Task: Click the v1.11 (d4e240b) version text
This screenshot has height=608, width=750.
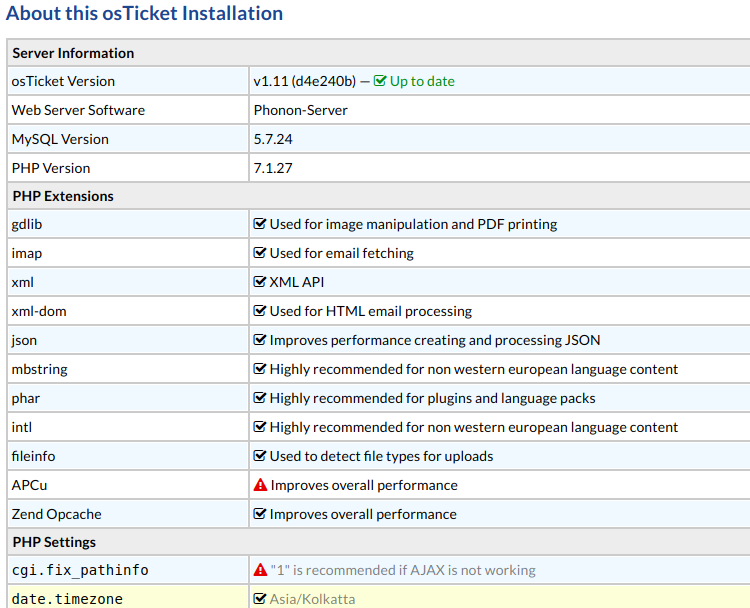Action: point(304,81)
